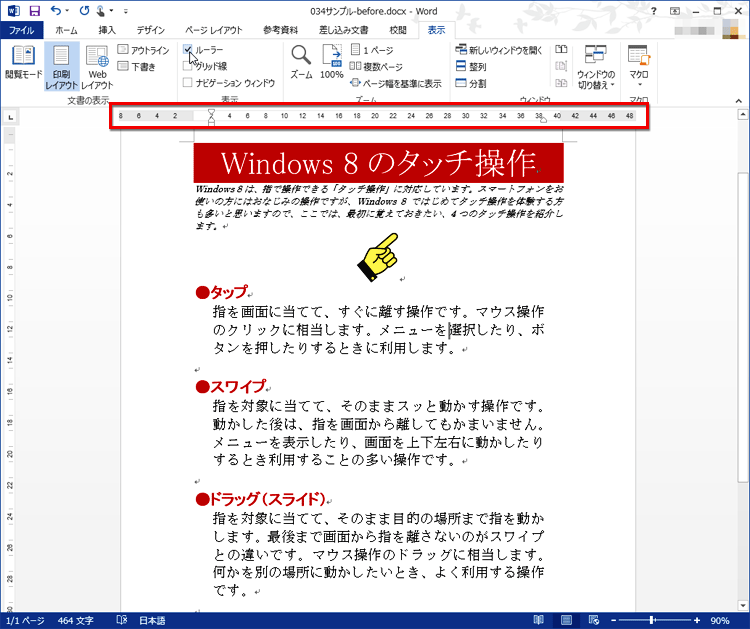Click the language indicator 日本語
This screenshot has width=750, height=629.
152,620
